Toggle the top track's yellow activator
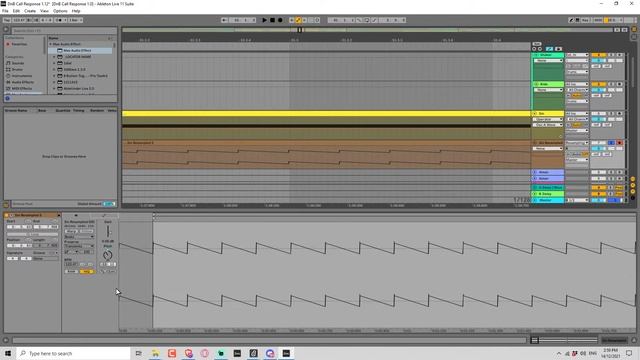This screenshot has height=360, width=640. point(598,55)
